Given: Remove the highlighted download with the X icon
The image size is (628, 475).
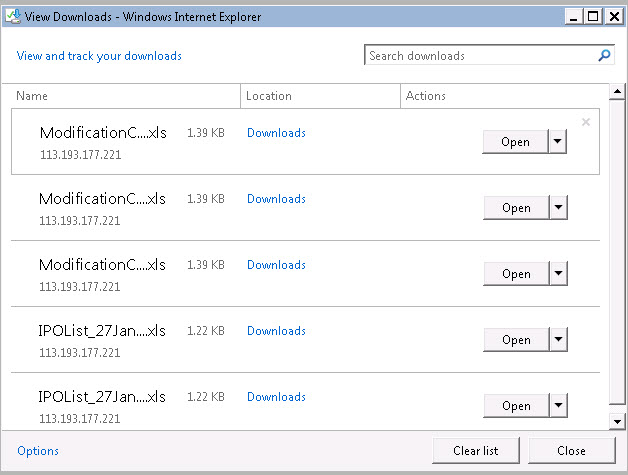Looking at the screenshot, I should click(x=586, y=122).
